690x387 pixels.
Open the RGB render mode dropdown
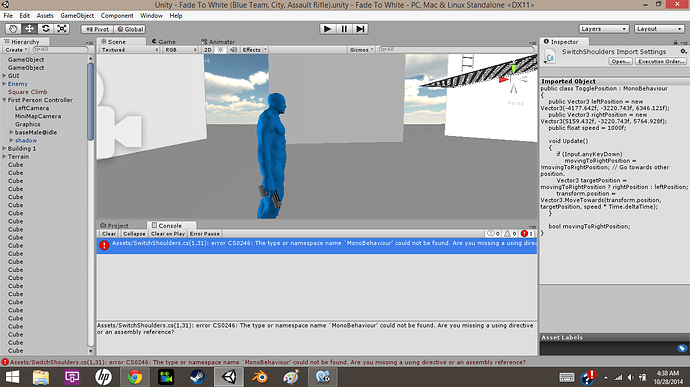coord(180,50)
